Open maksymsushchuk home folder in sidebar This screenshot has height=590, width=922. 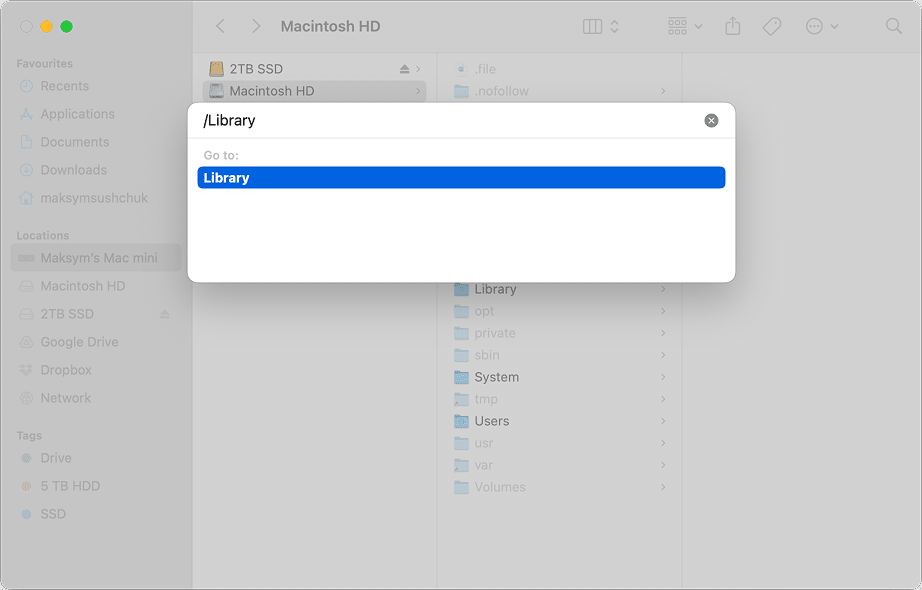[x=96, y=198]
